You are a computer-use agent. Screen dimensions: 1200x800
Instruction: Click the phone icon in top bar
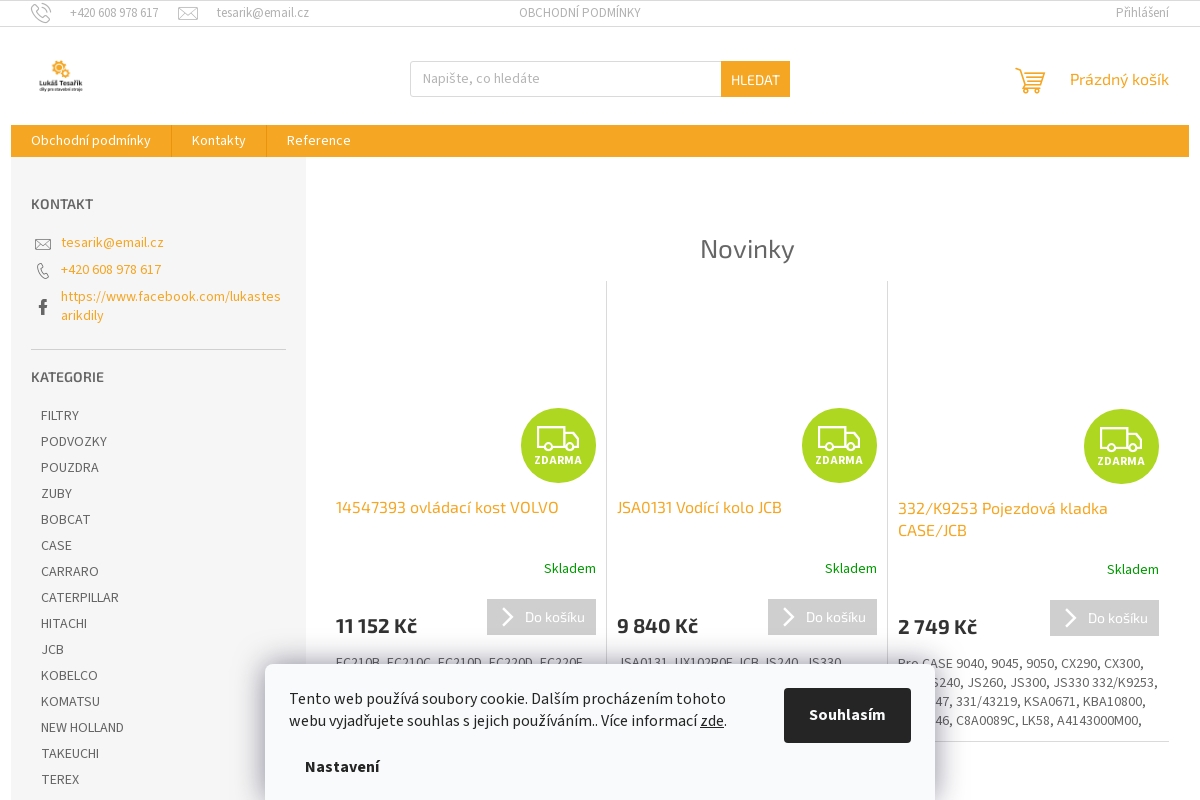(x=41, y=13)
